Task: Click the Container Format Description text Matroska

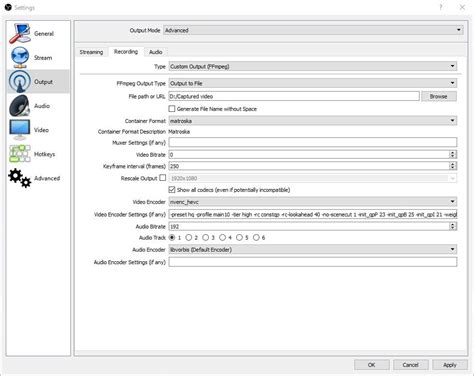Action: pyautogui.click(x=179, y=132)
